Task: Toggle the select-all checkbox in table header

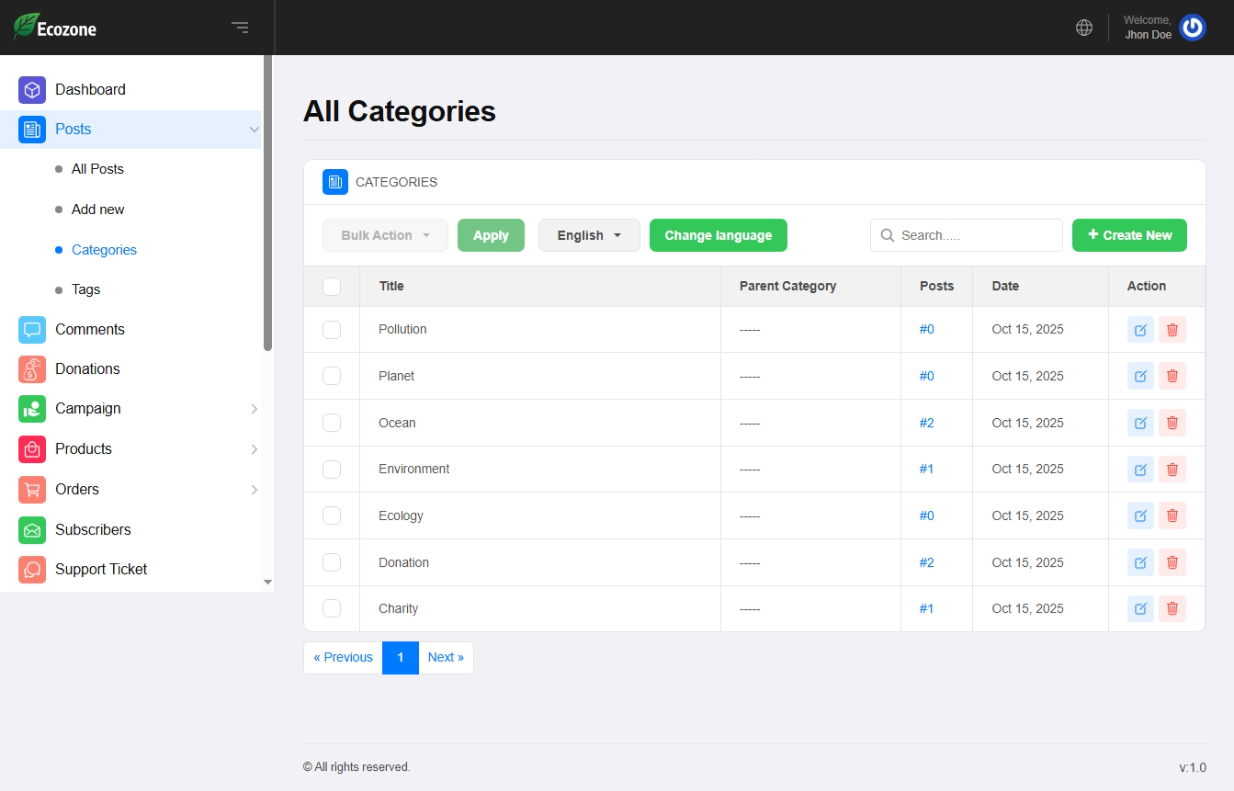Action: coord(332,287)
